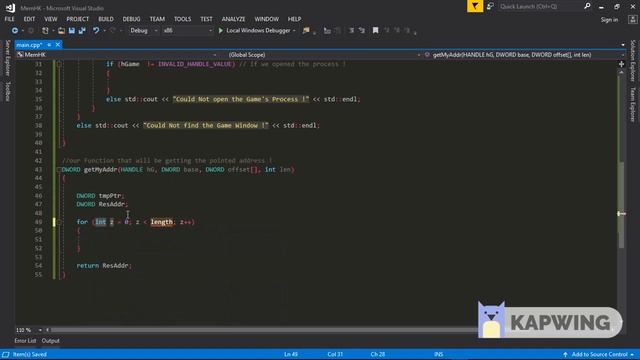Click the split editor plus icon
640x360 pixels.
coord(621,64)
